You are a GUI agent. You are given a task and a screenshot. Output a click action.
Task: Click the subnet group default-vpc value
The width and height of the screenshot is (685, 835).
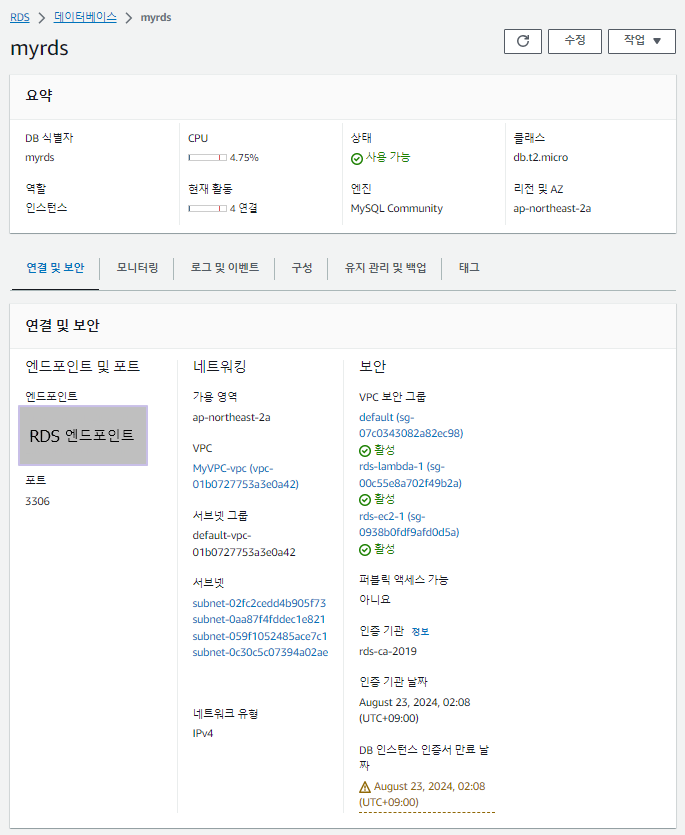[x=244, y=544]
